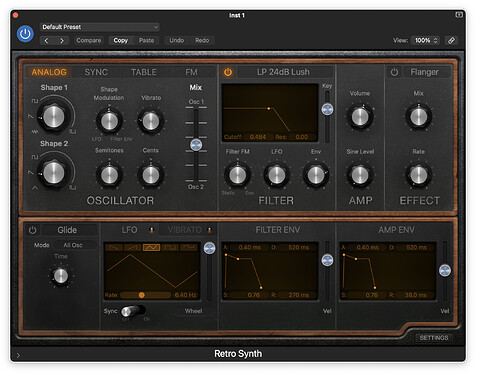Toggle the plugin main power button
The width and height of the screenshot is (477, 375).
[x=25, y=34]
